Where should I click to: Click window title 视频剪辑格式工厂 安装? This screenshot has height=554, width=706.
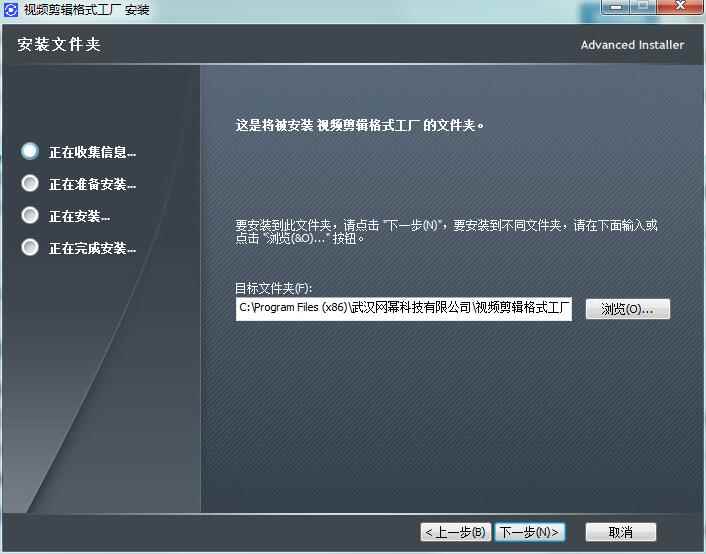tap(86, 9)
